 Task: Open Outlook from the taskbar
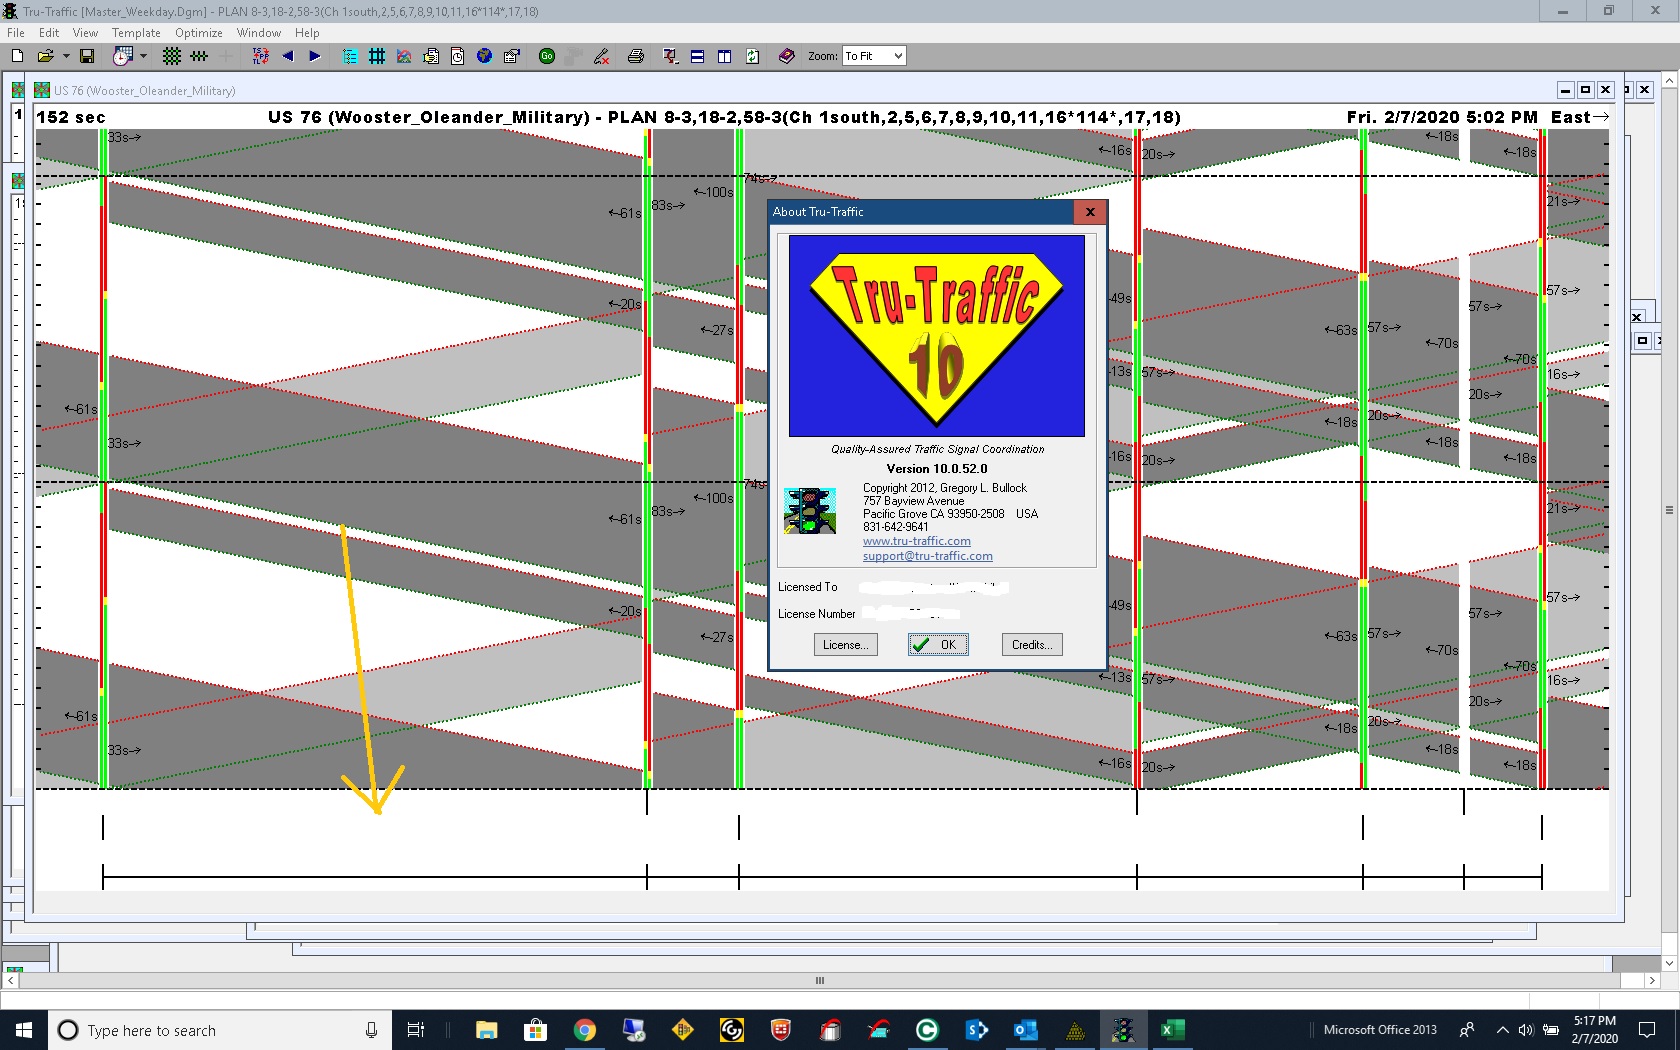(x=1025, y=1030)
